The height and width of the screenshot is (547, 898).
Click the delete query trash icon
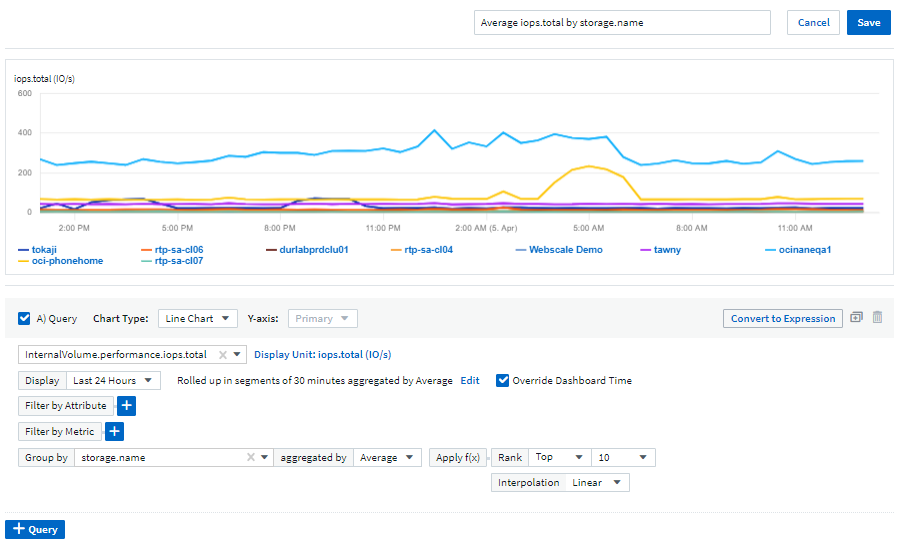click(x=877, y=318)
